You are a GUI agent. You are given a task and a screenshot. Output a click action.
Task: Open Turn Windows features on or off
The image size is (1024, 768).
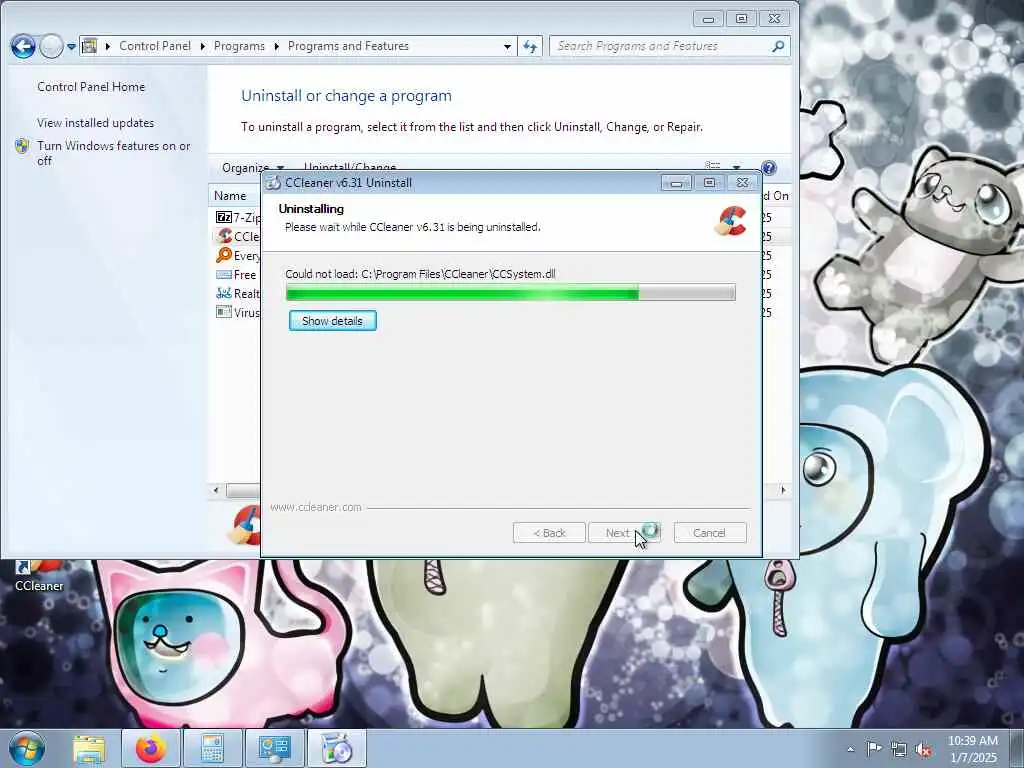(114, 153)
